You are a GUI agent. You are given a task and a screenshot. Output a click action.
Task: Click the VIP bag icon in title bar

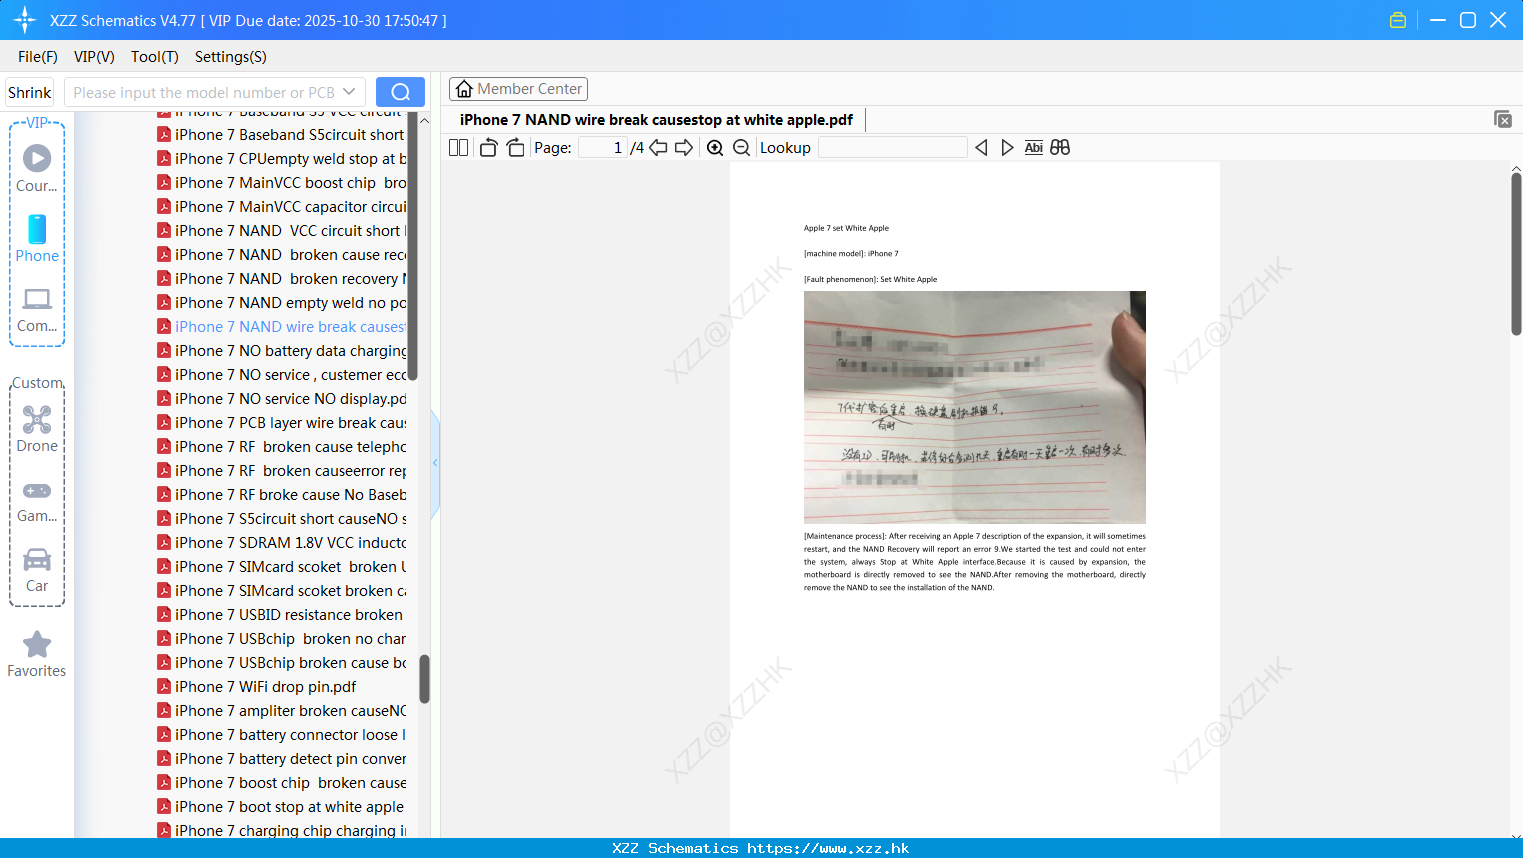[x=1398, y=20]
